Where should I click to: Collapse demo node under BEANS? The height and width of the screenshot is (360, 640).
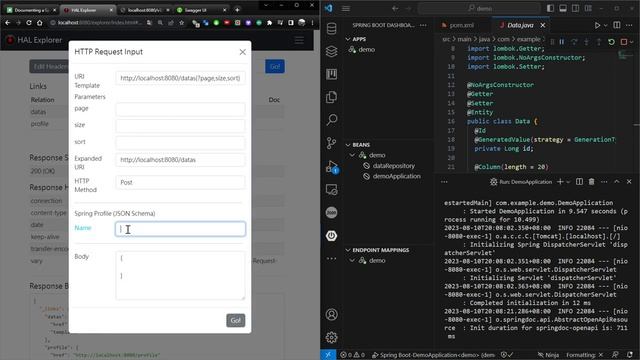click(352, 155)
